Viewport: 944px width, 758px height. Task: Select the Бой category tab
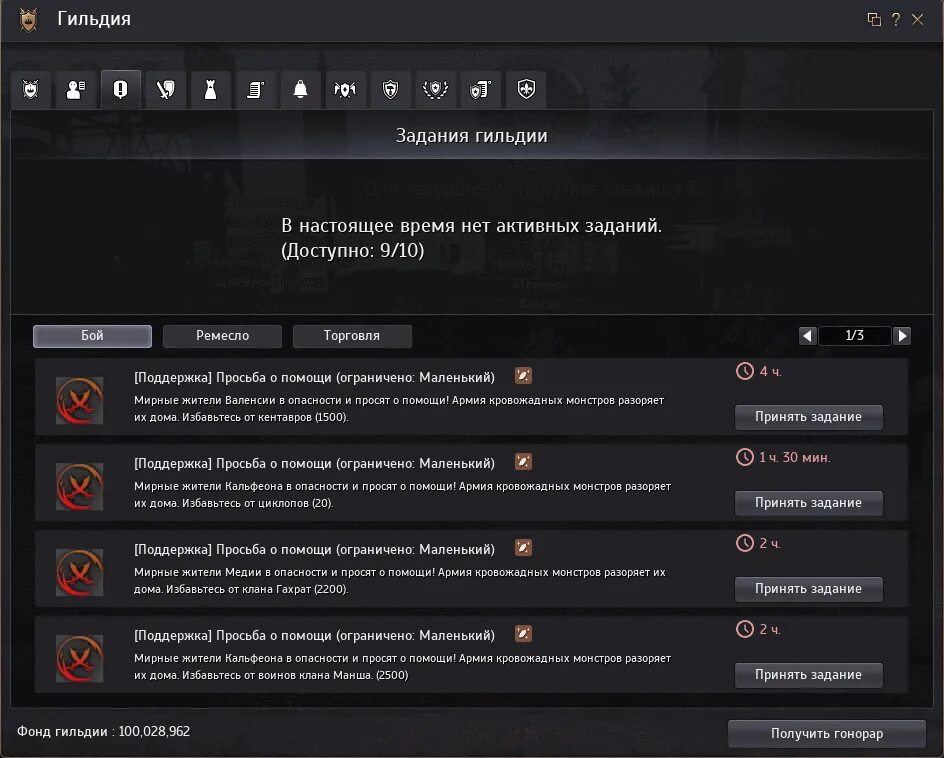(92, 336)
